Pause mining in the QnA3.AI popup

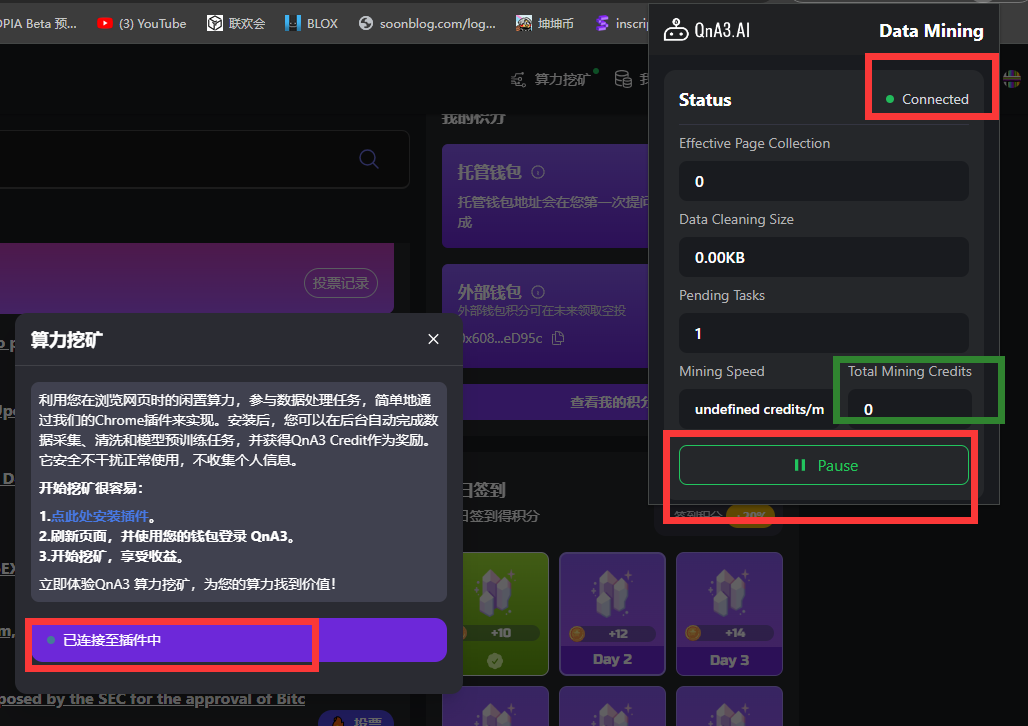tap(823, 466)
